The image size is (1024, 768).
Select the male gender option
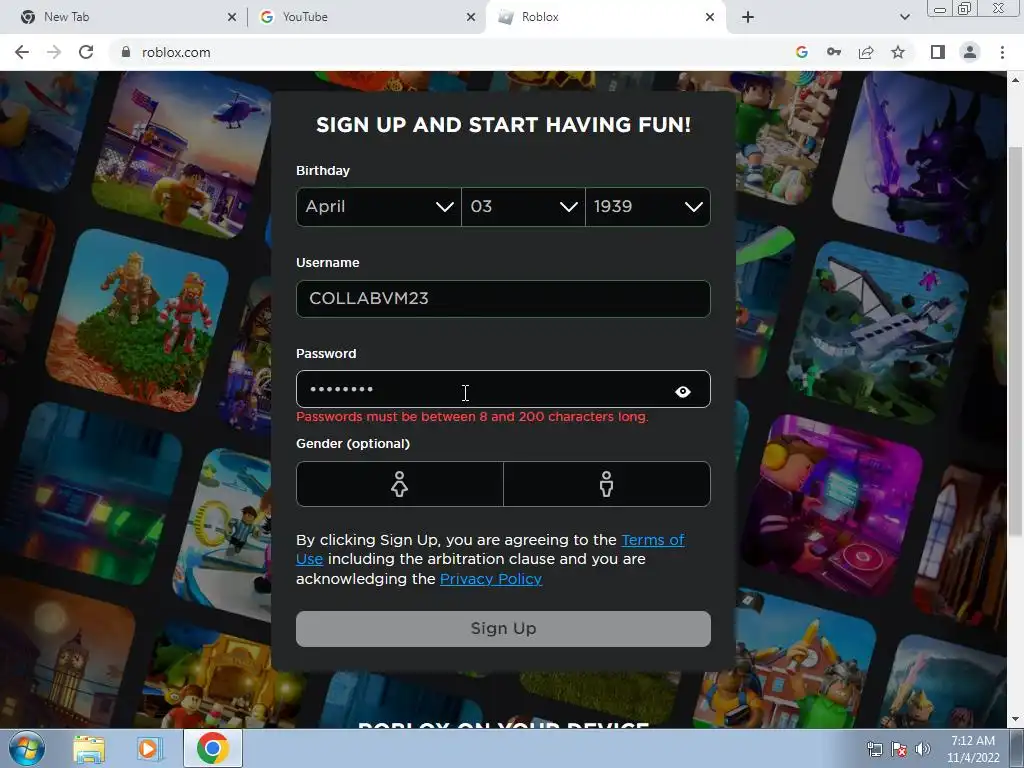(607, 484)
